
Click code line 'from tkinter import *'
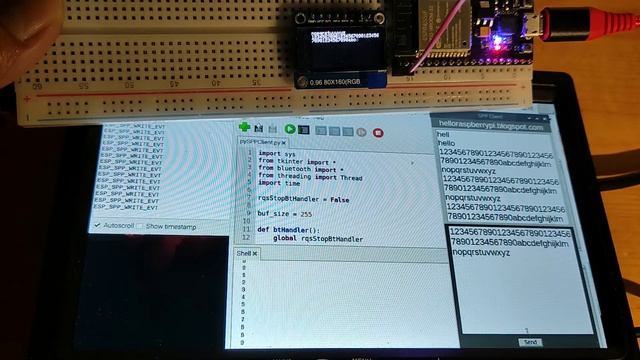coord(297,162)
